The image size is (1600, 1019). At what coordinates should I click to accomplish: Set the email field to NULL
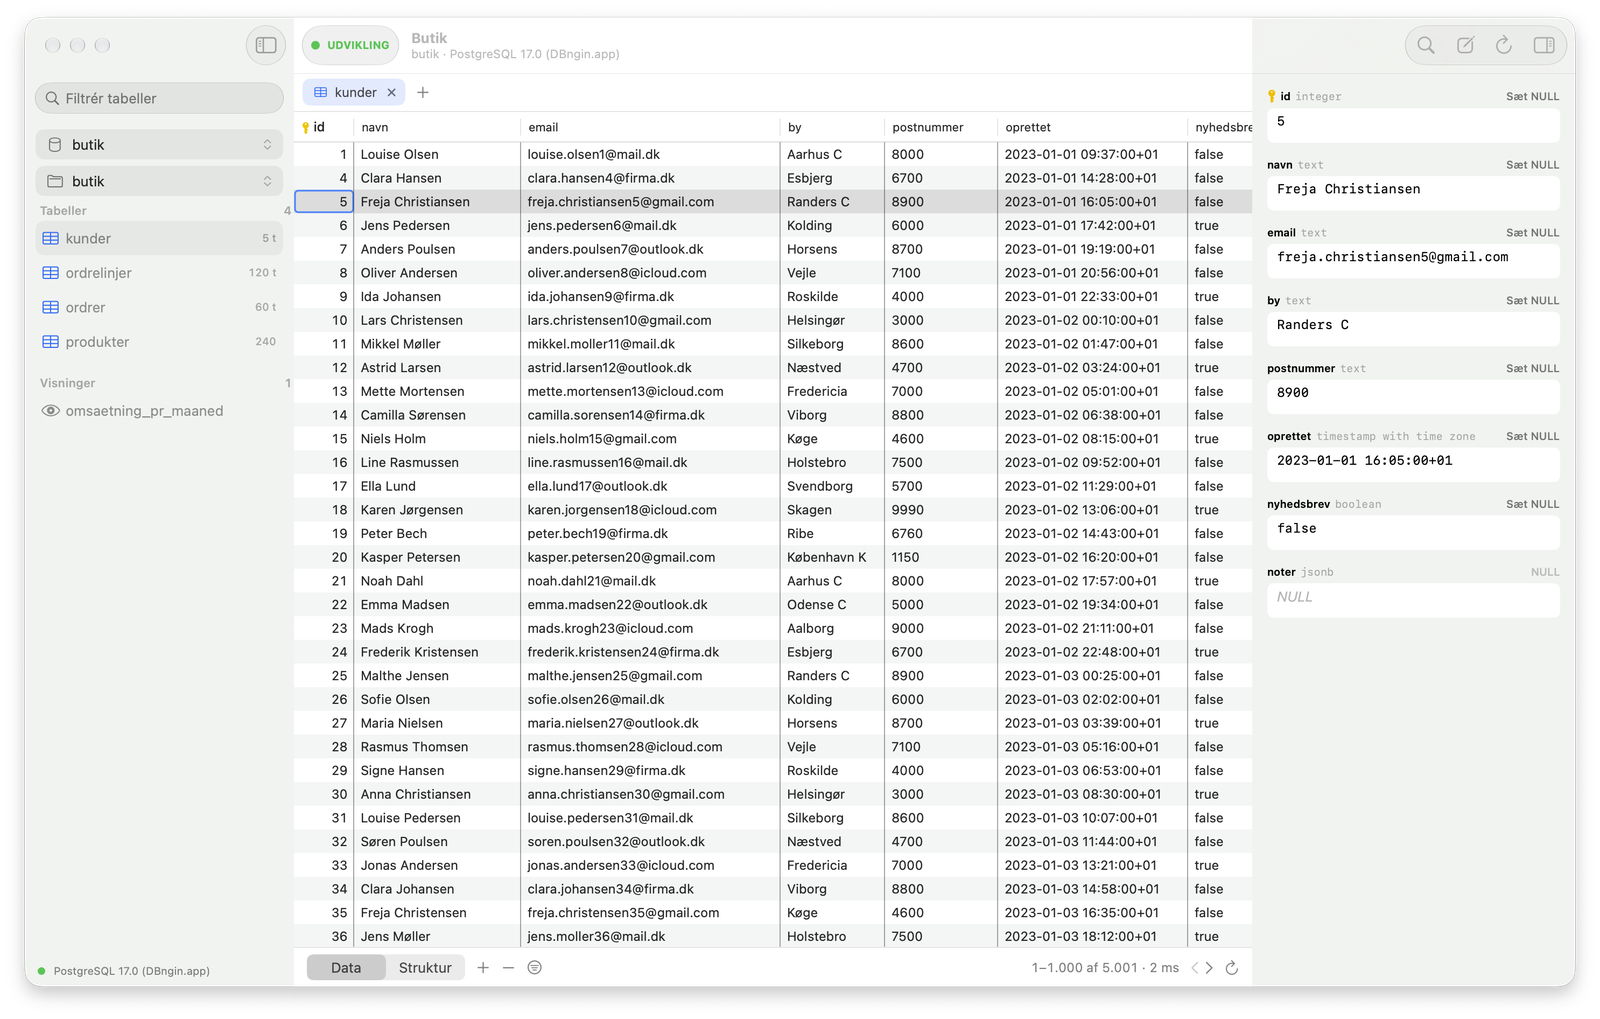(1532, 233)
